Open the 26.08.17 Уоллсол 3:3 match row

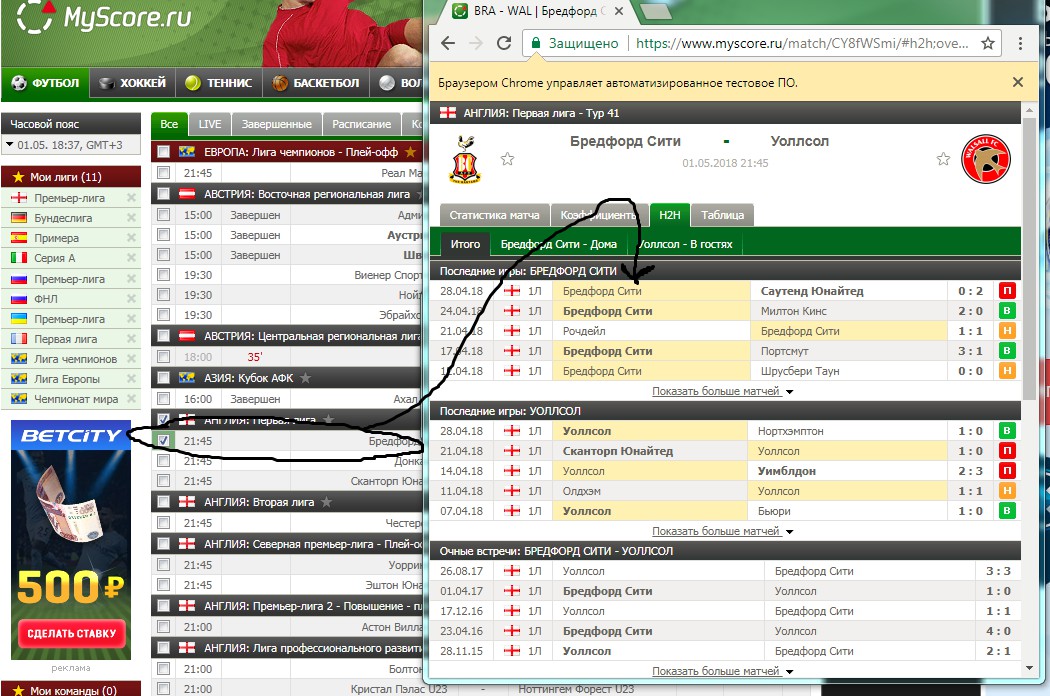tap(725, 571)
